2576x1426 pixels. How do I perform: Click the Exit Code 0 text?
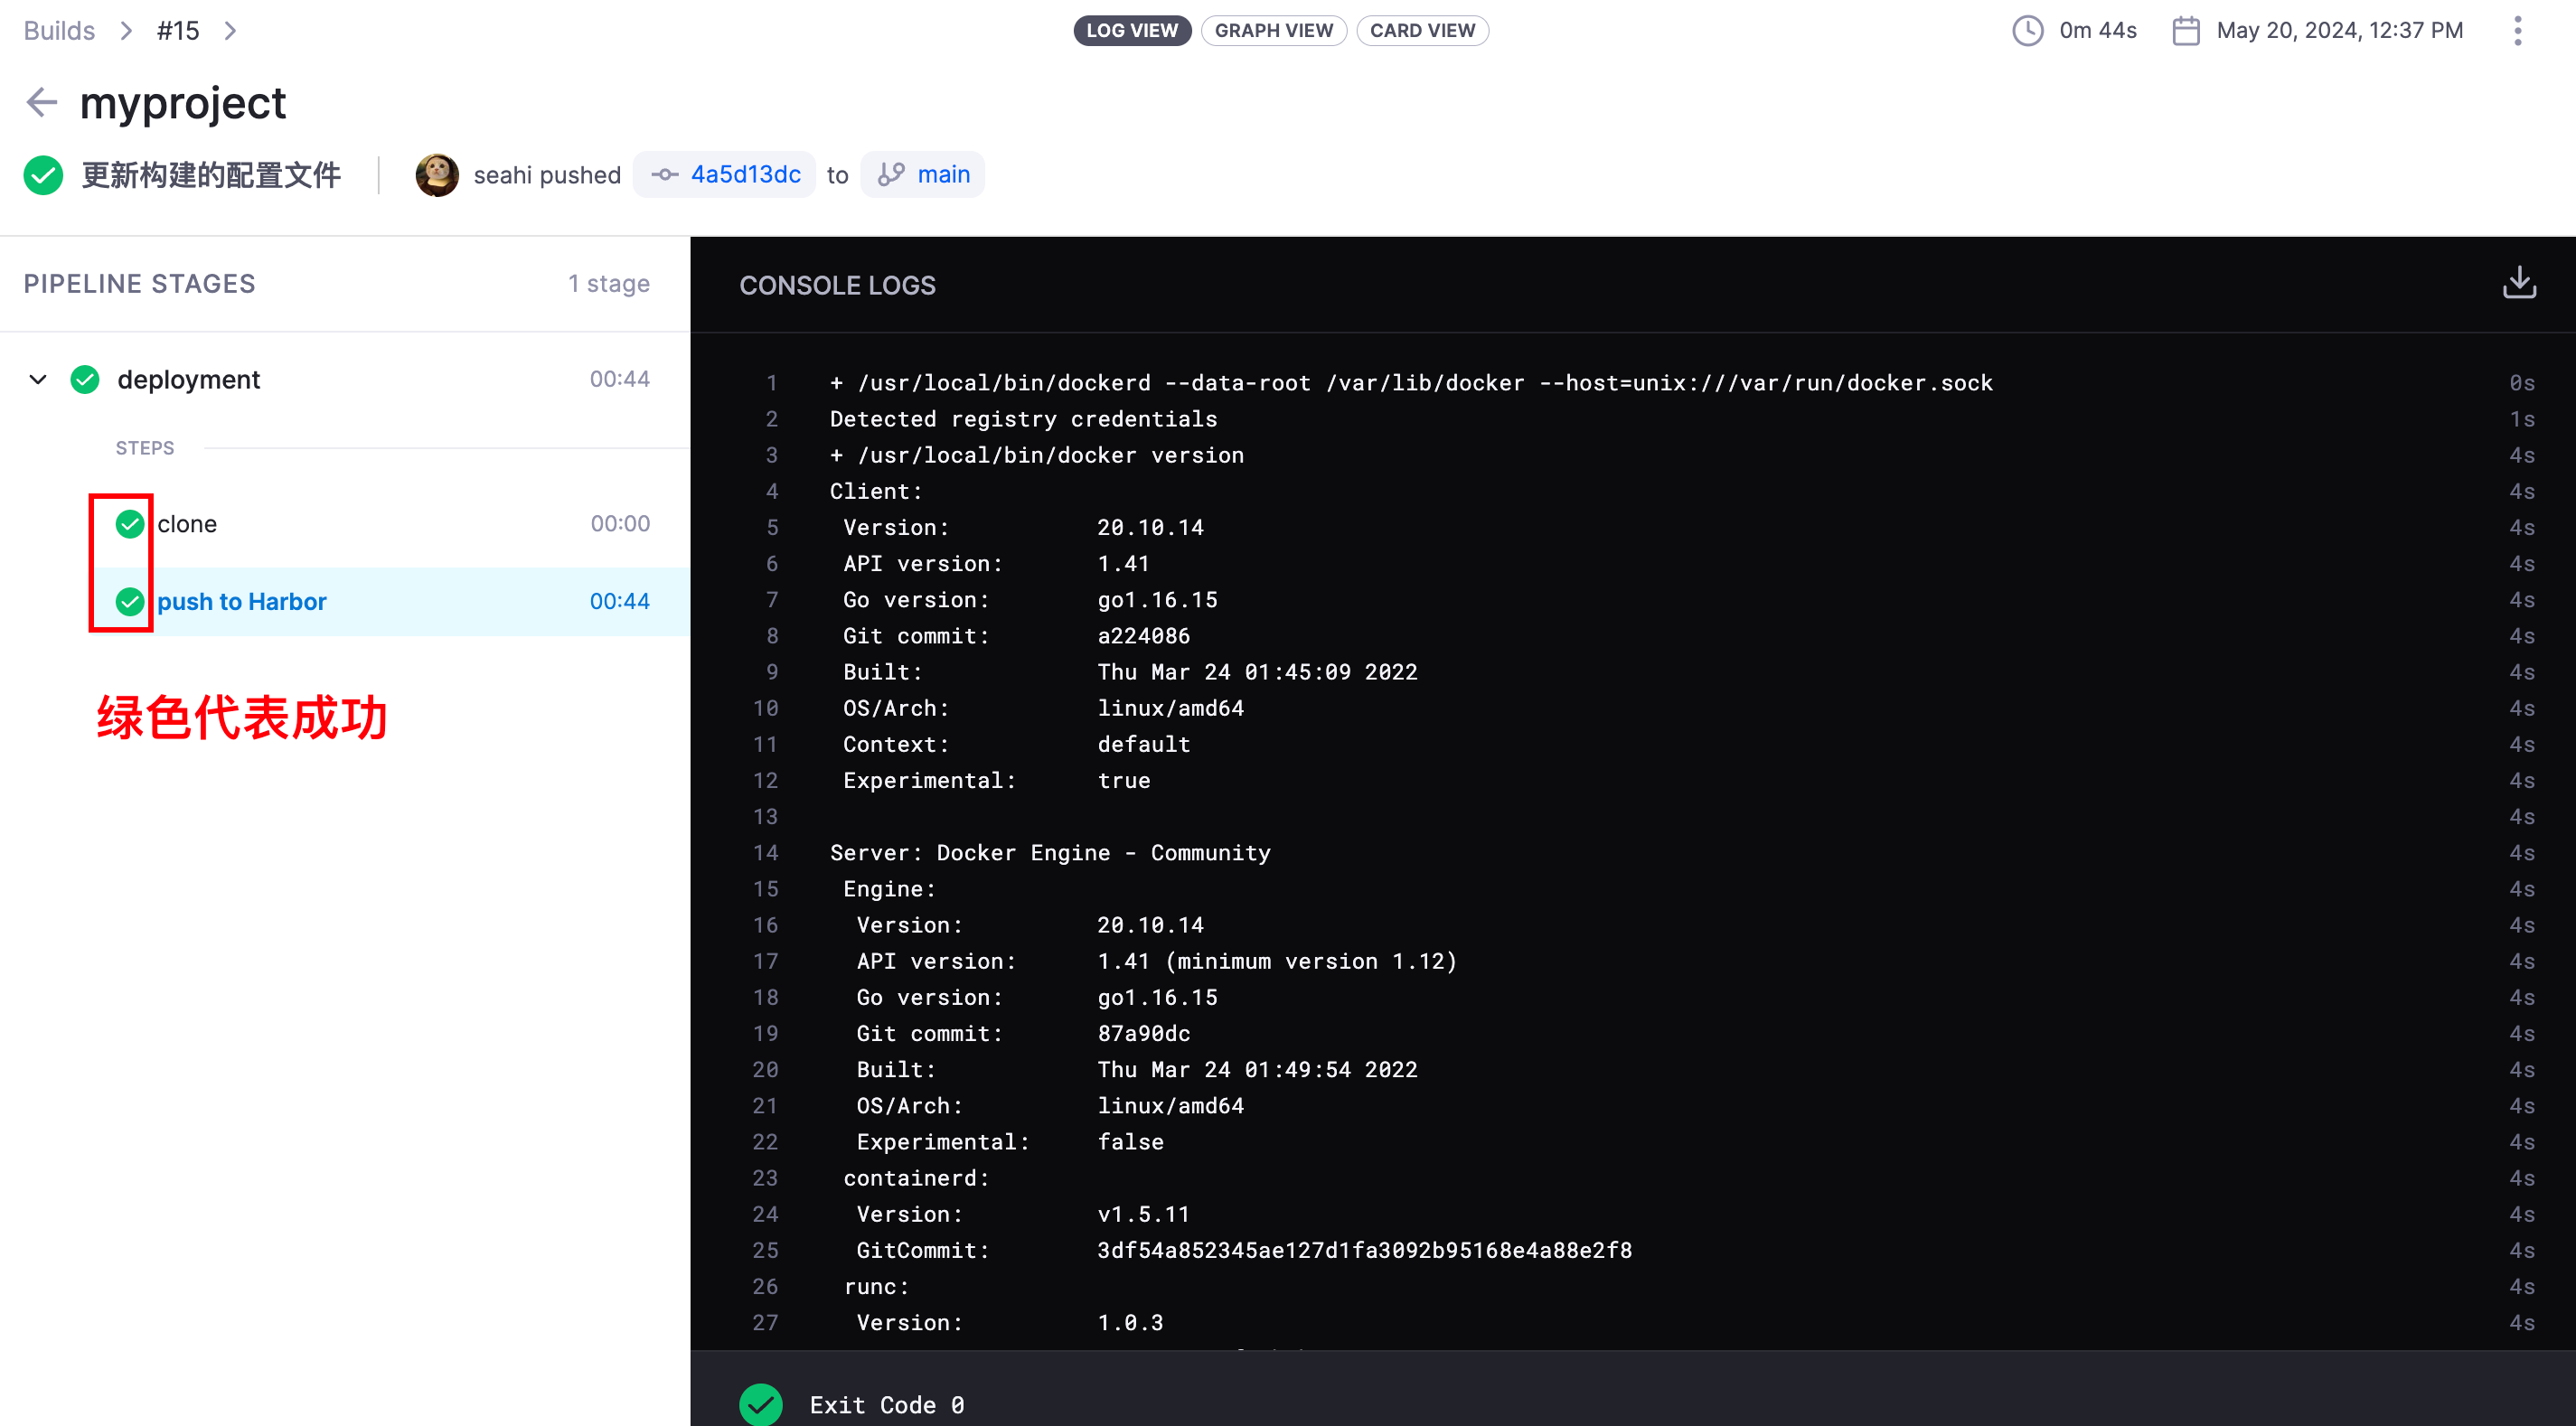point(887,1405)
